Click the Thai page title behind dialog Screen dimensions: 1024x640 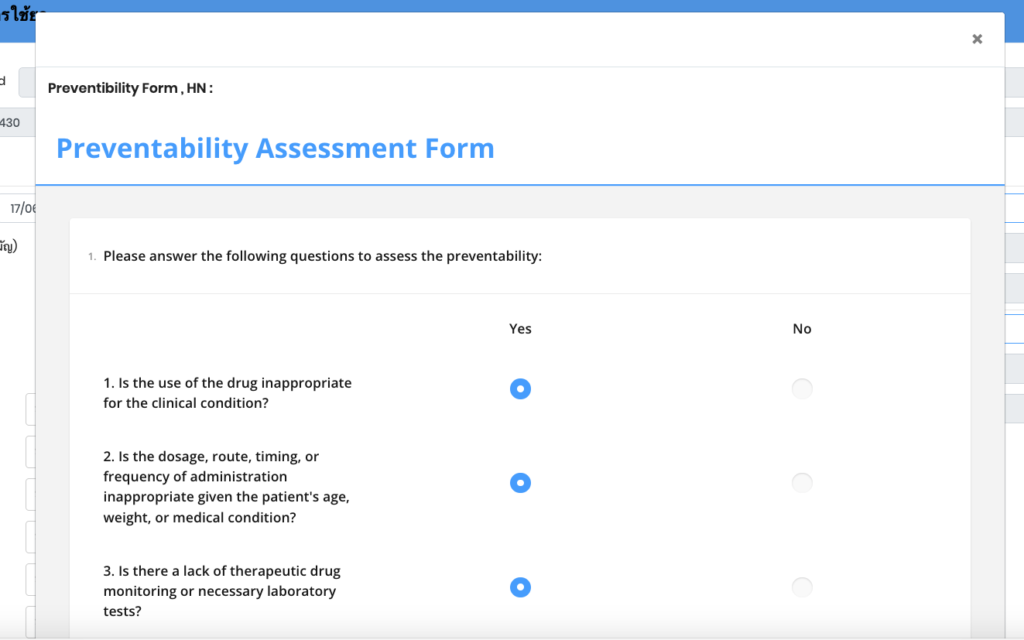pos(18,16)
